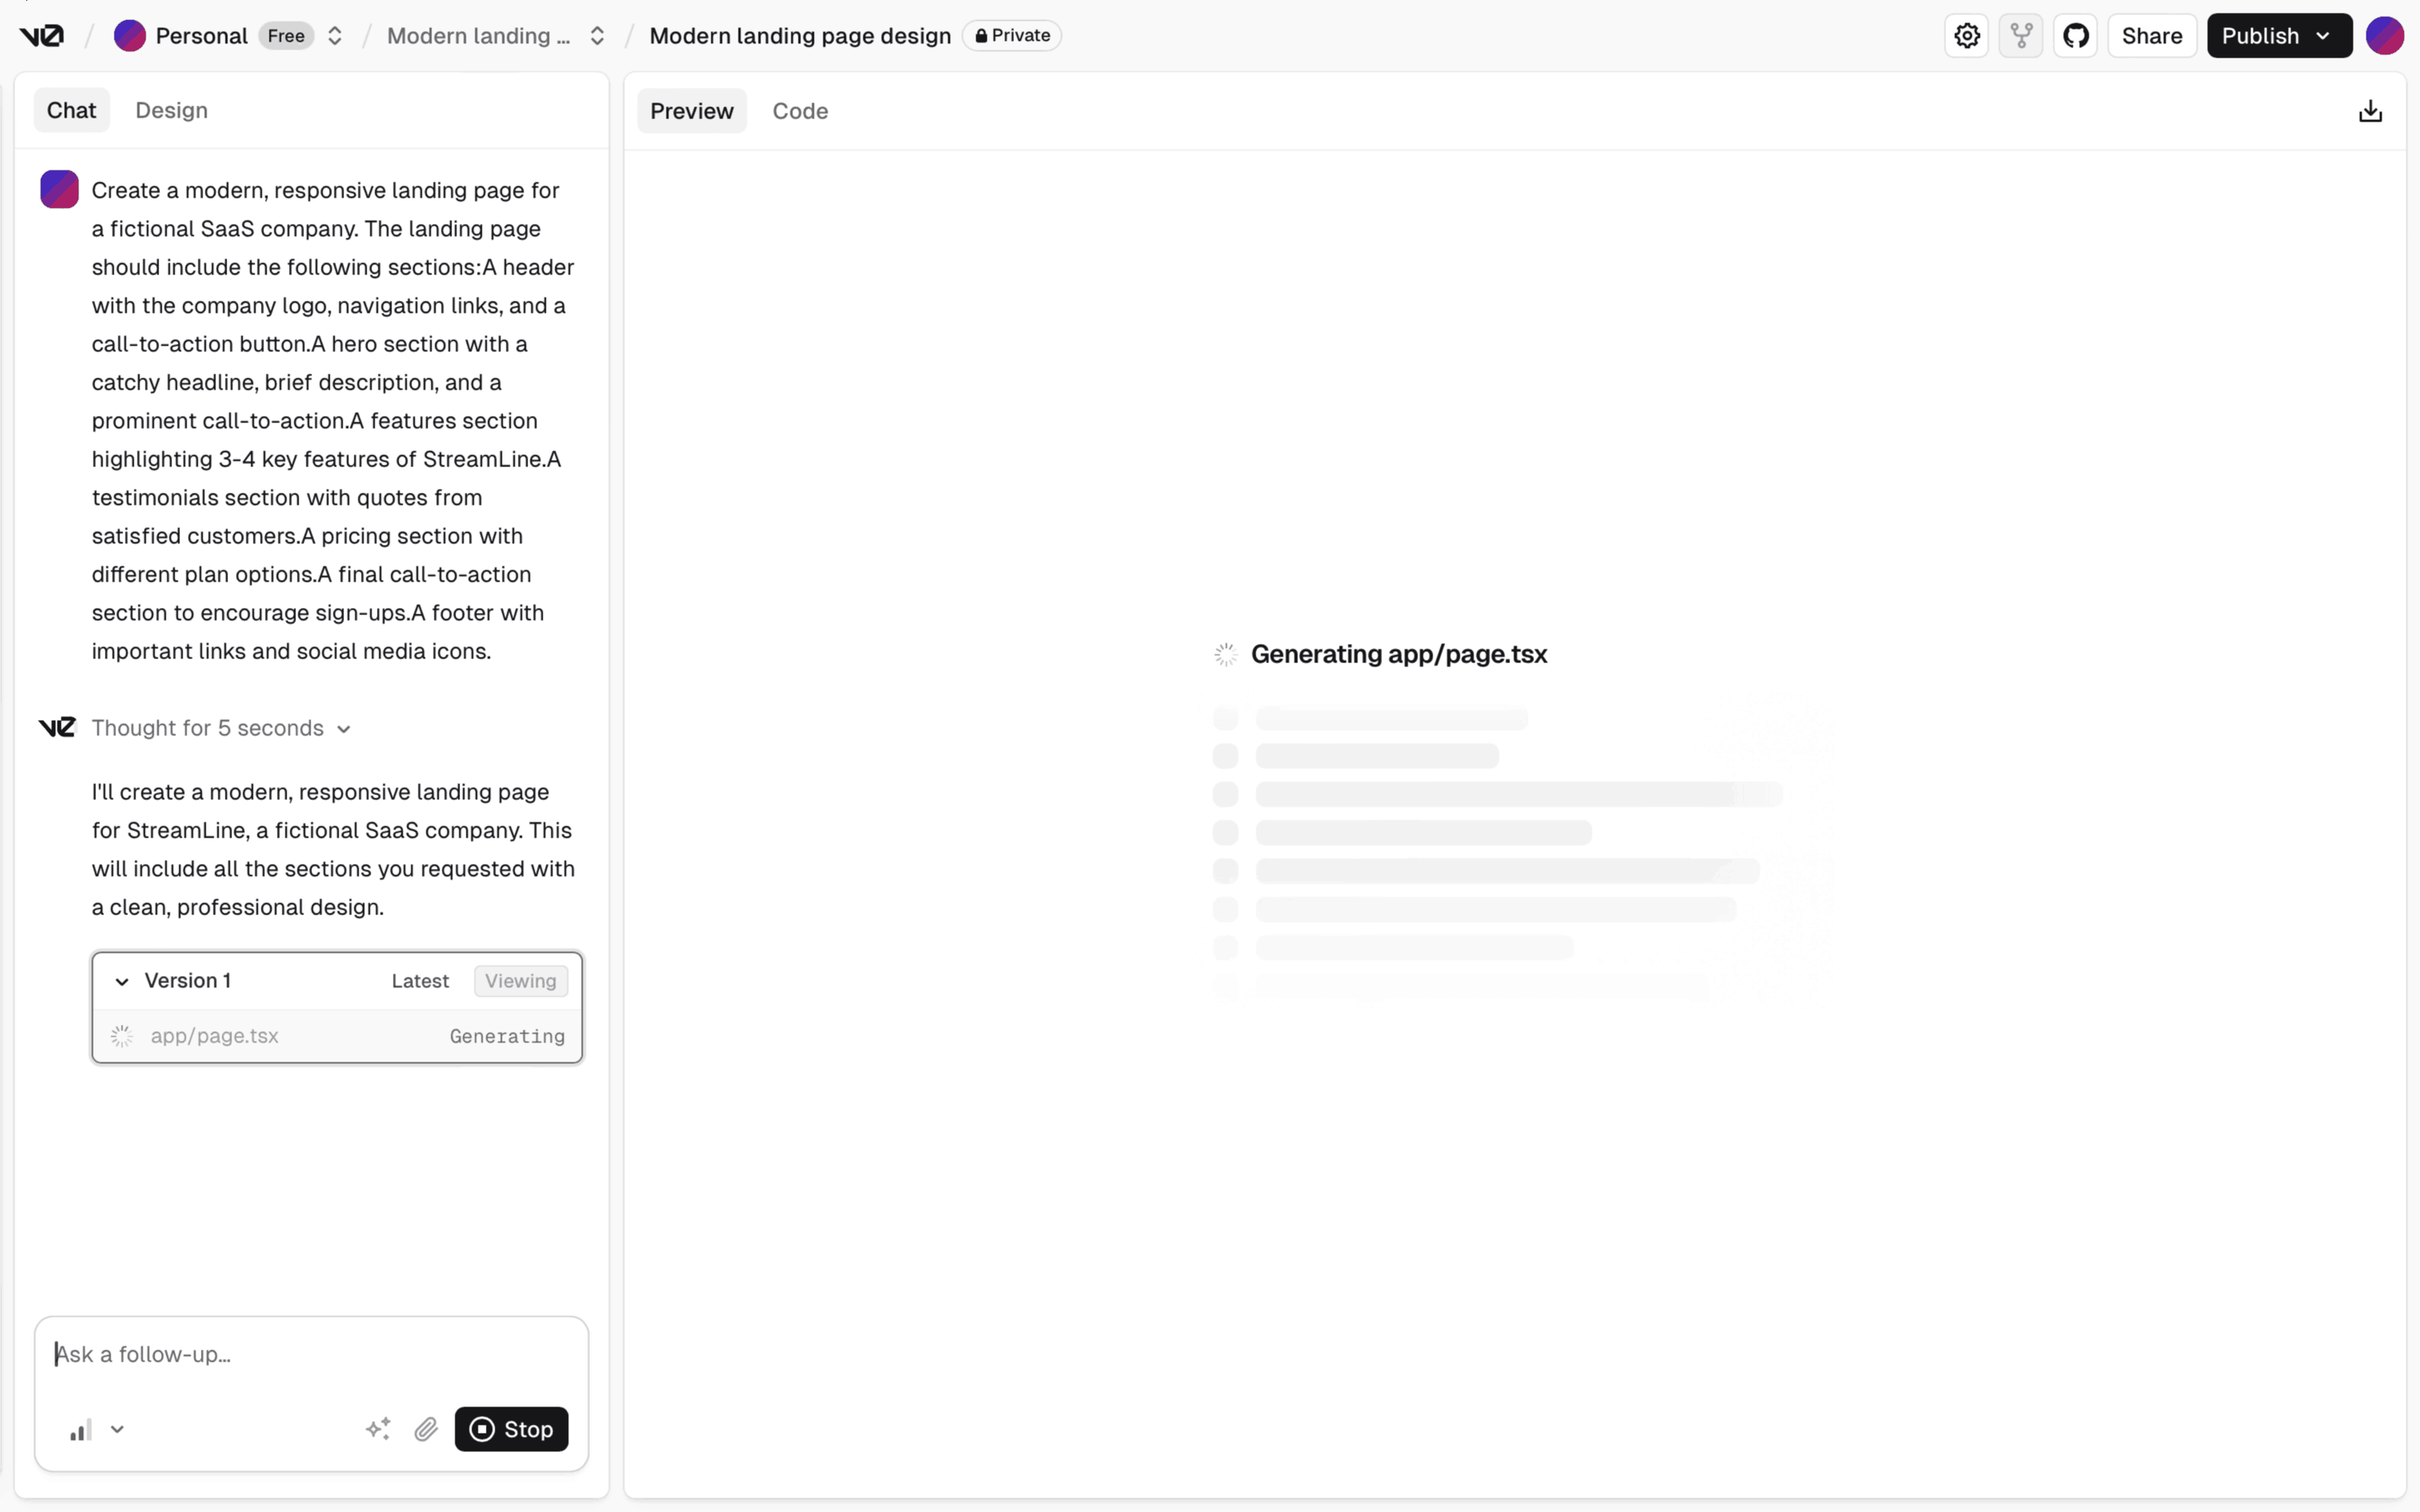This screenshot has width=2420, height=1512.
Task: Stop the current generation
Action: point(511,1428)
